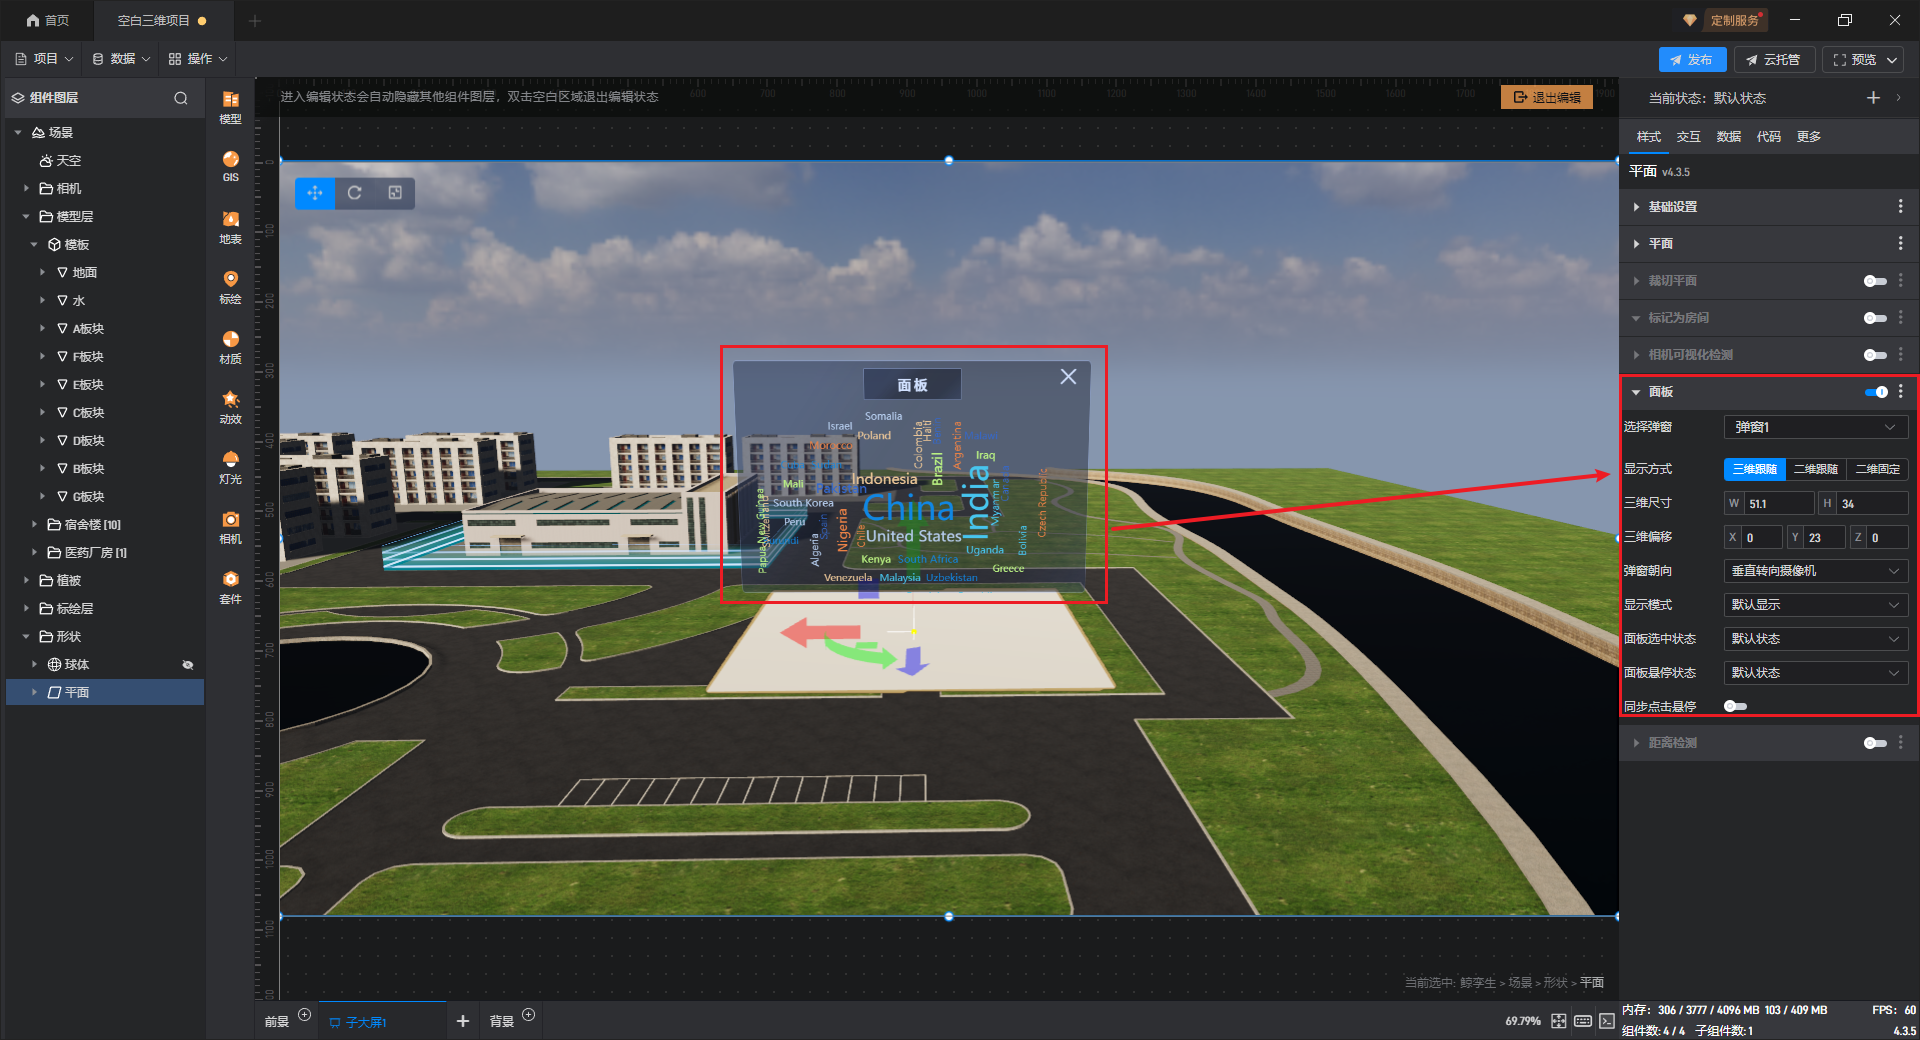Image resolution: width=1920 pixels, height=1040 pixels.
Task: Toggle the 裁切平面 switch
Action: [1875, 281]
